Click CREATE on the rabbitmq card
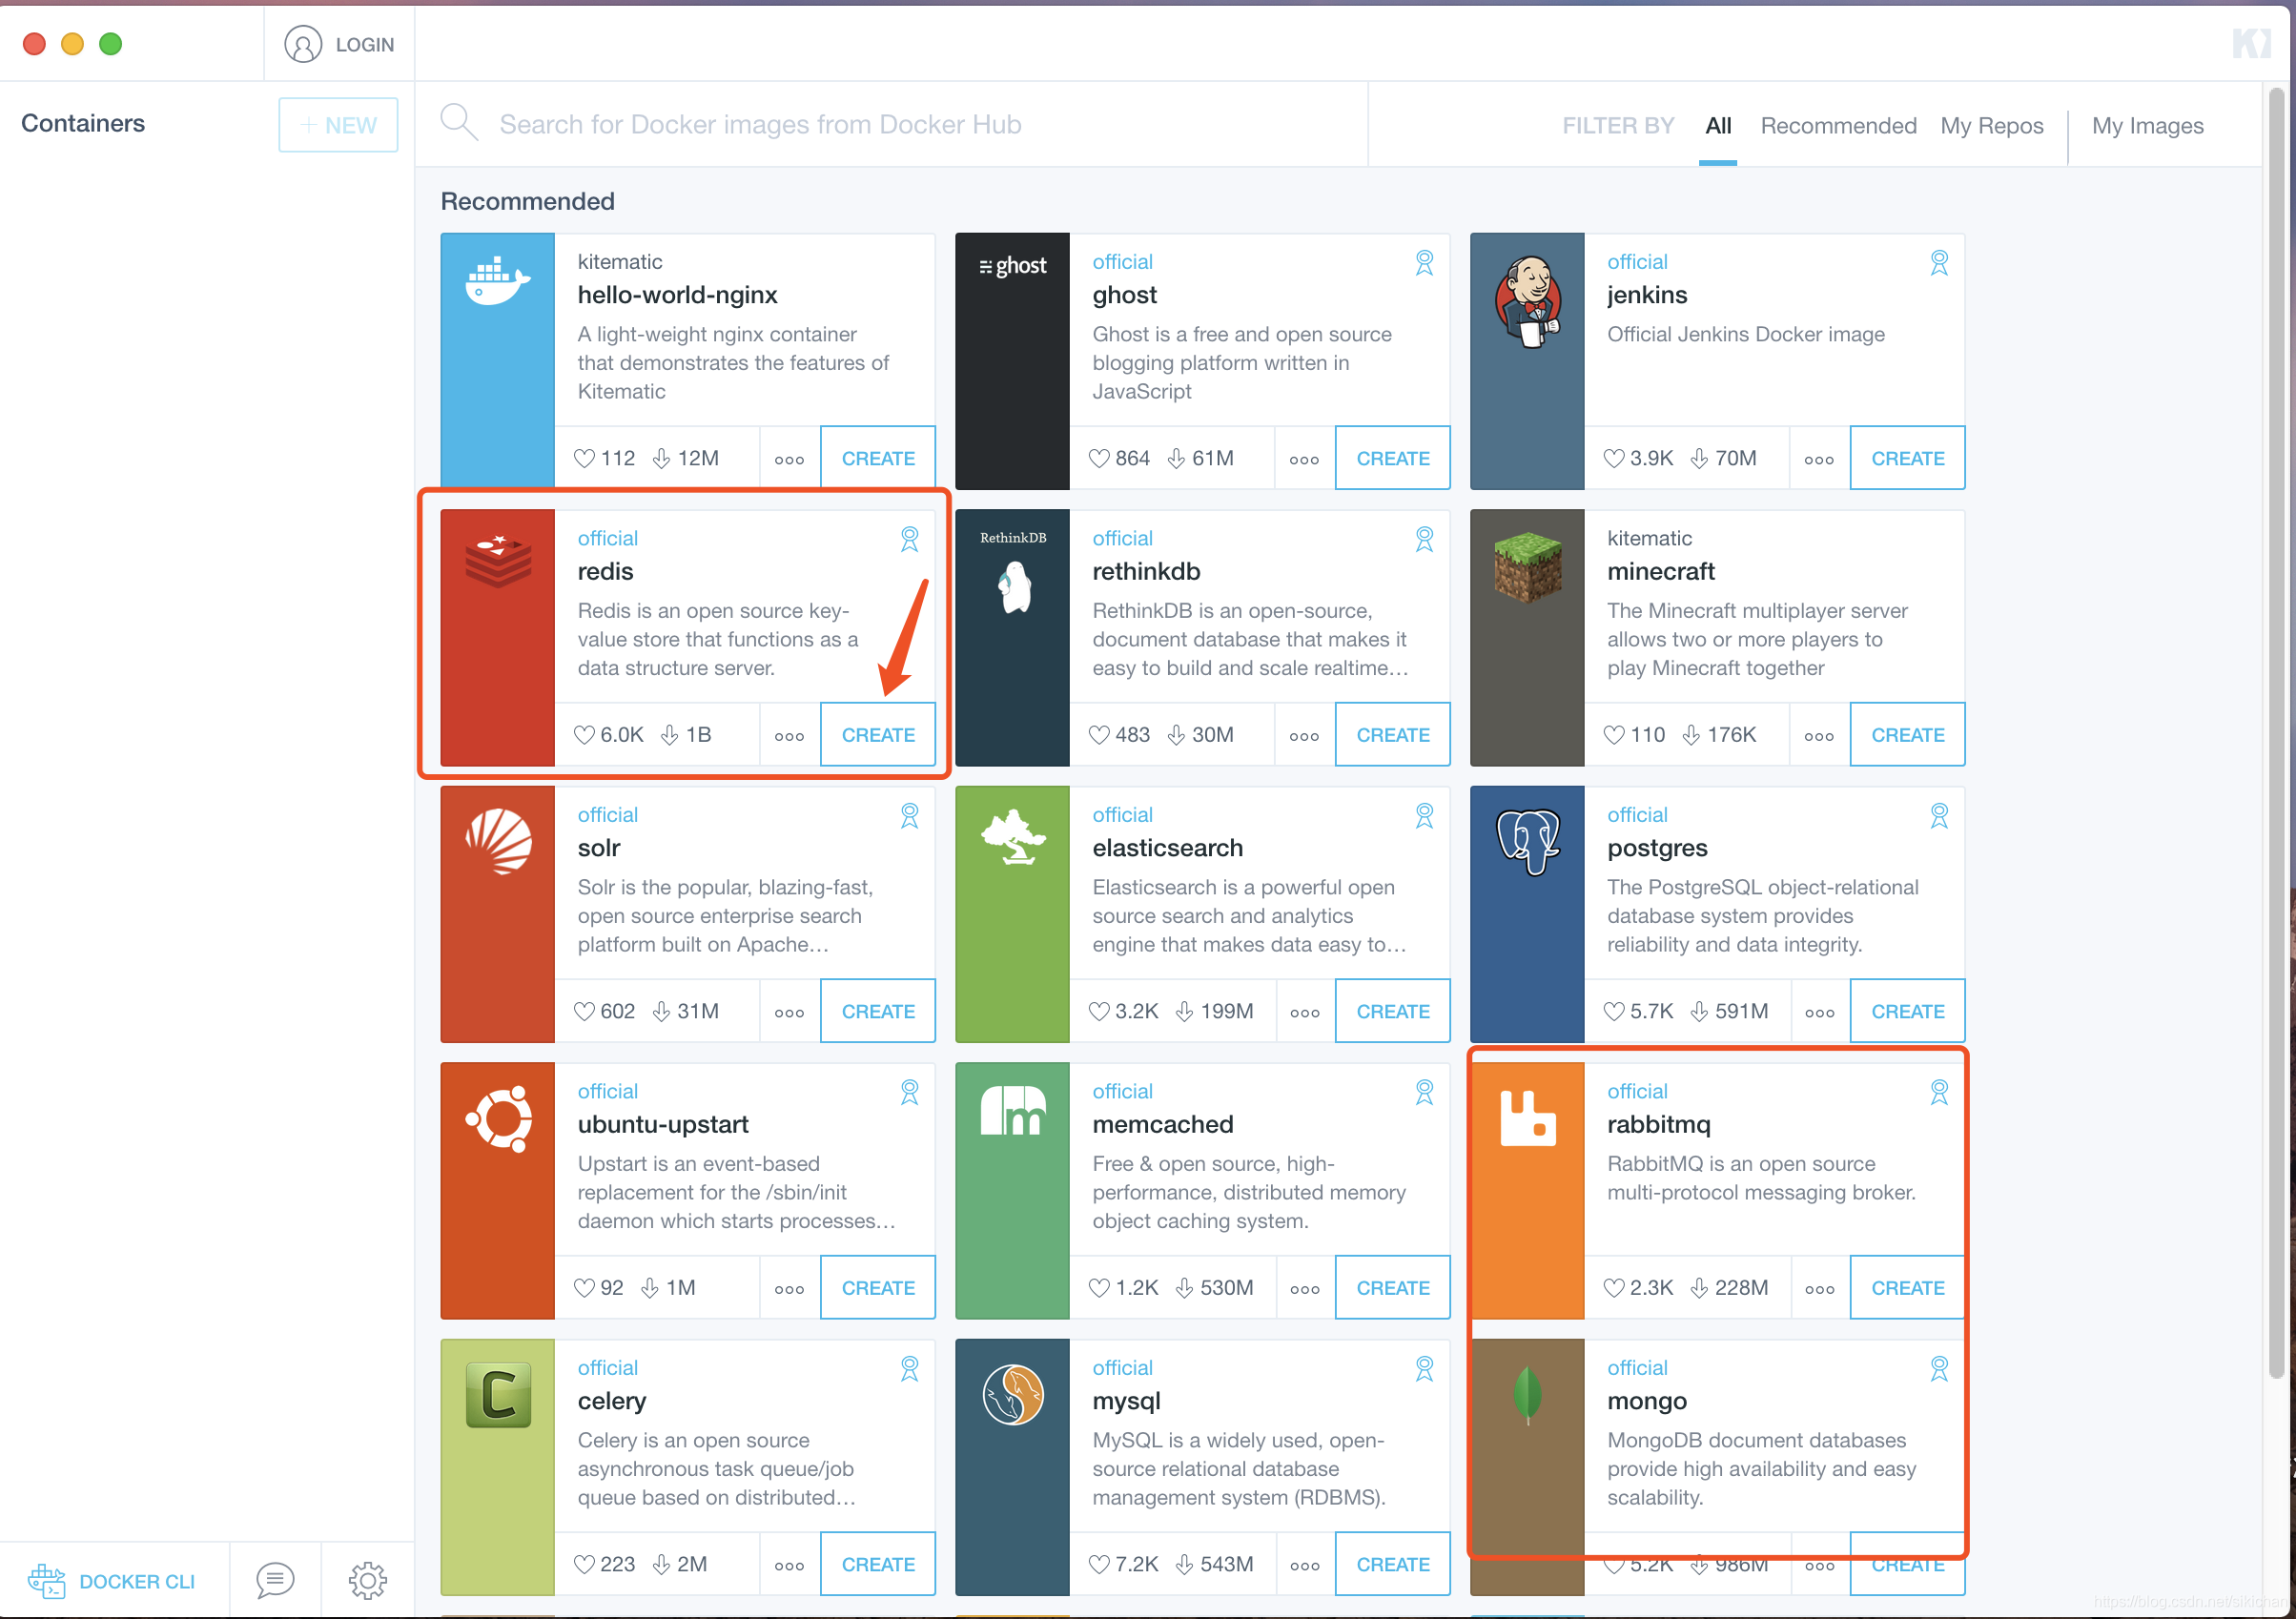Viewport: 2296px width, 1619px height. pyautogui.click(x=1907, y=1288)
